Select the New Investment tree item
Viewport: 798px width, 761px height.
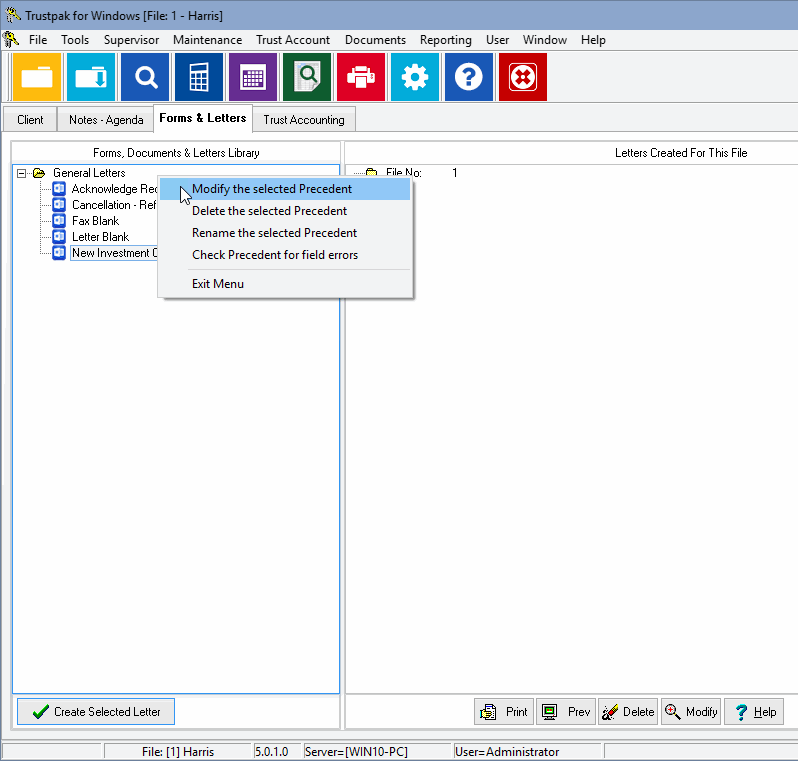(115, 253)
